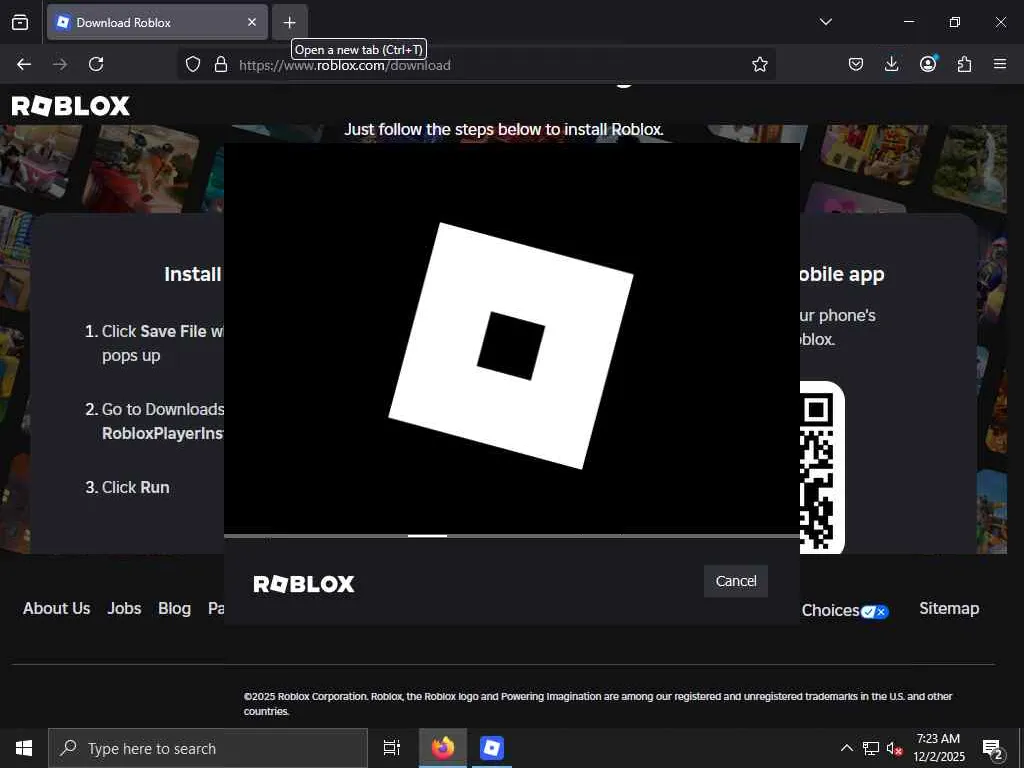The height and width of the screenshot is (768, 1024).
Task: Open the extensions puzzle icon
Action: tap(964, 64)
